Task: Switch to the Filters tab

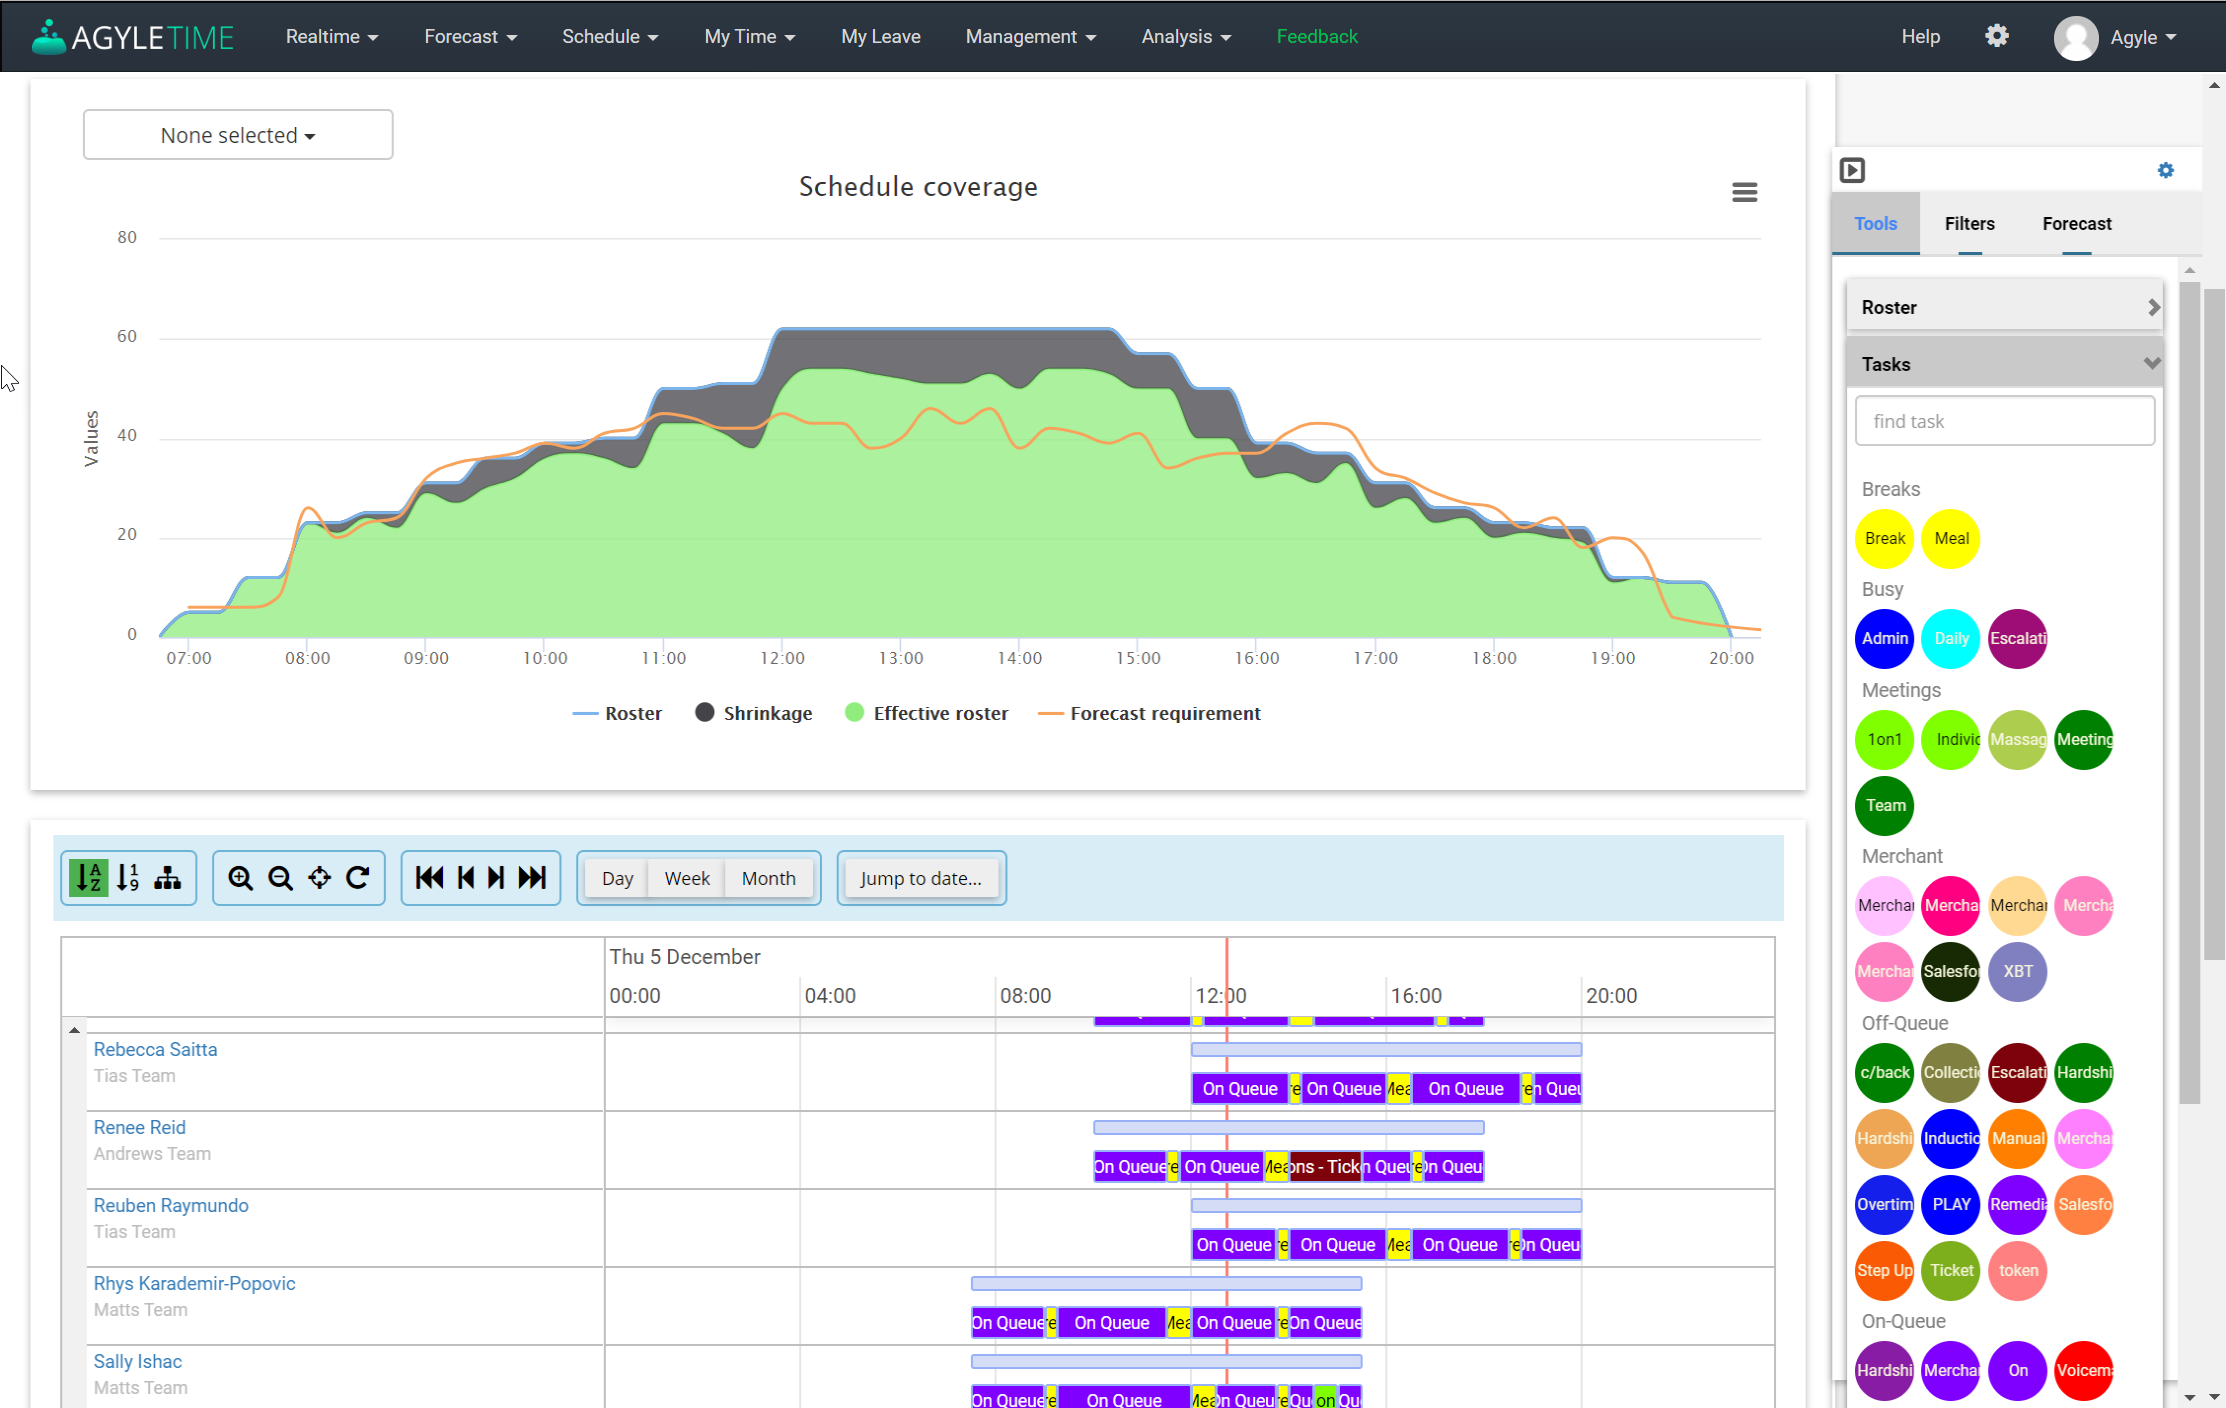Action: [1969, 224]
